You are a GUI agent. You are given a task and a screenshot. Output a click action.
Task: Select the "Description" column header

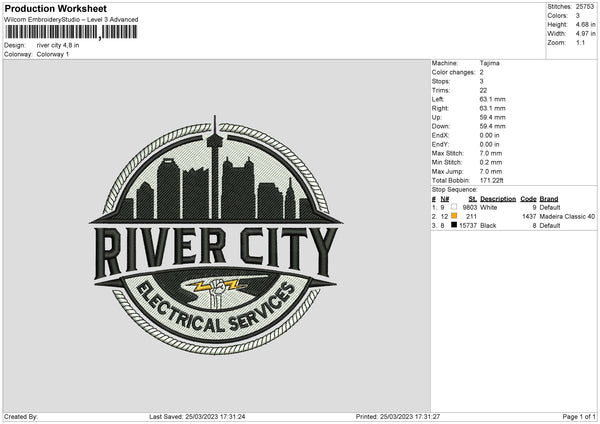[498, 198]
